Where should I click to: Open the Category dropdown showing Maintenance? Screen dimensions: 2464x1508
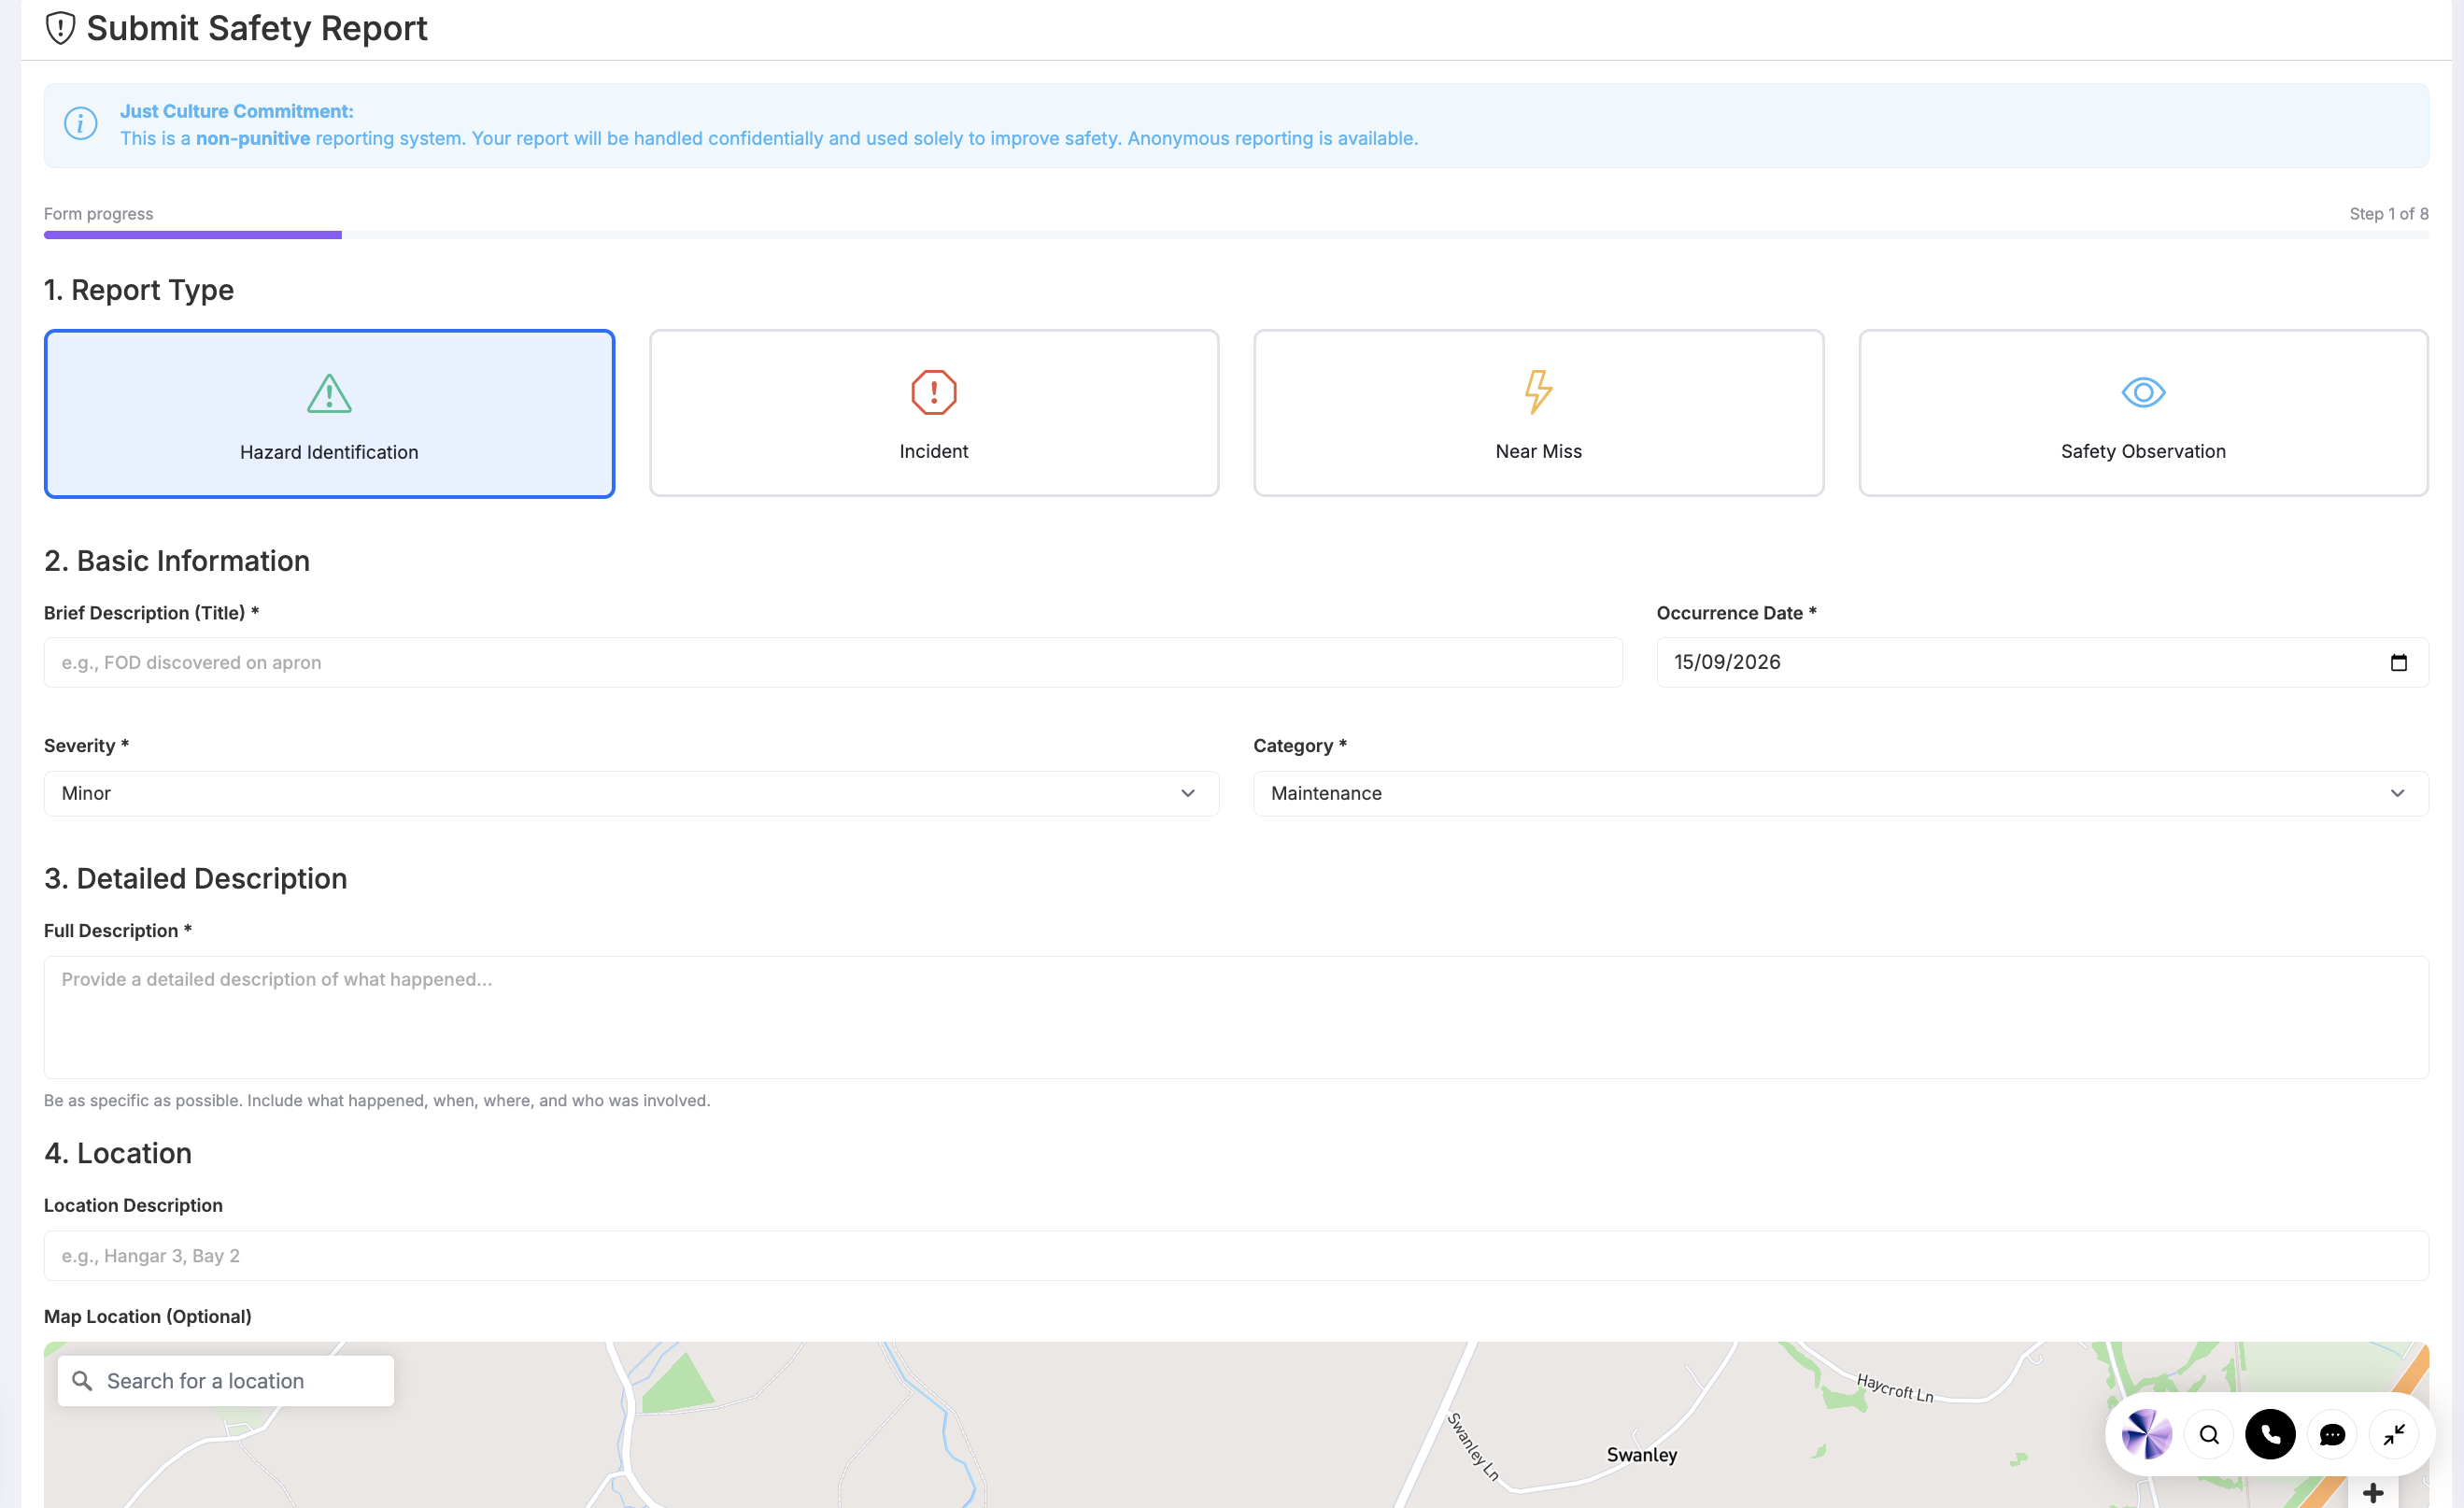pyautogui.click(x=1840, y=793)
